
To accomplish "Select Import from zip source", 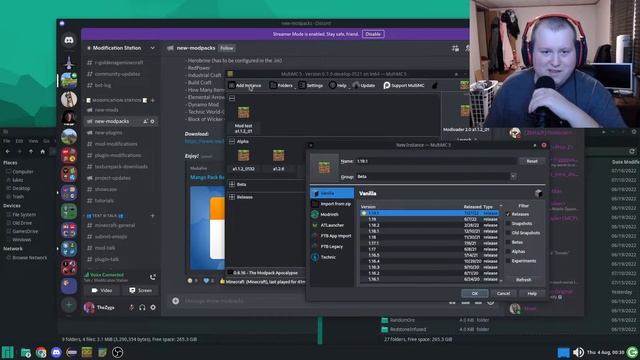I will tap(332, 204).
